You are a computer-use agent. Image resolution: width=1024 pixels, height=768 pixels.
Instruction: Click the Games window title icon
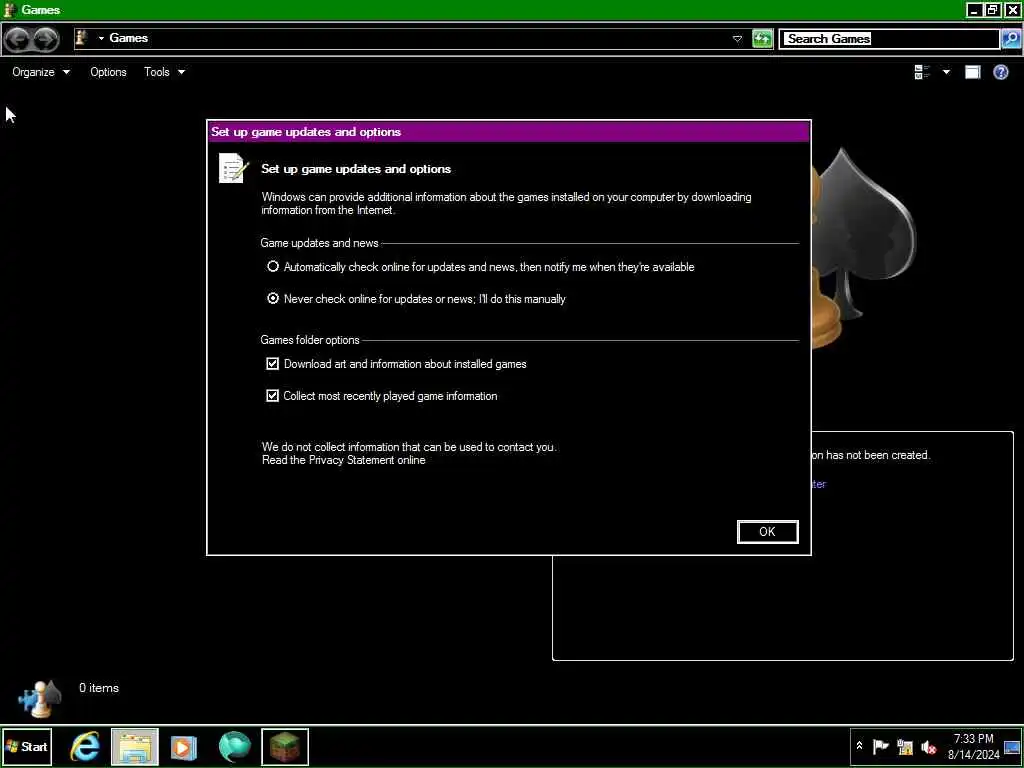(x=10, y=10)
